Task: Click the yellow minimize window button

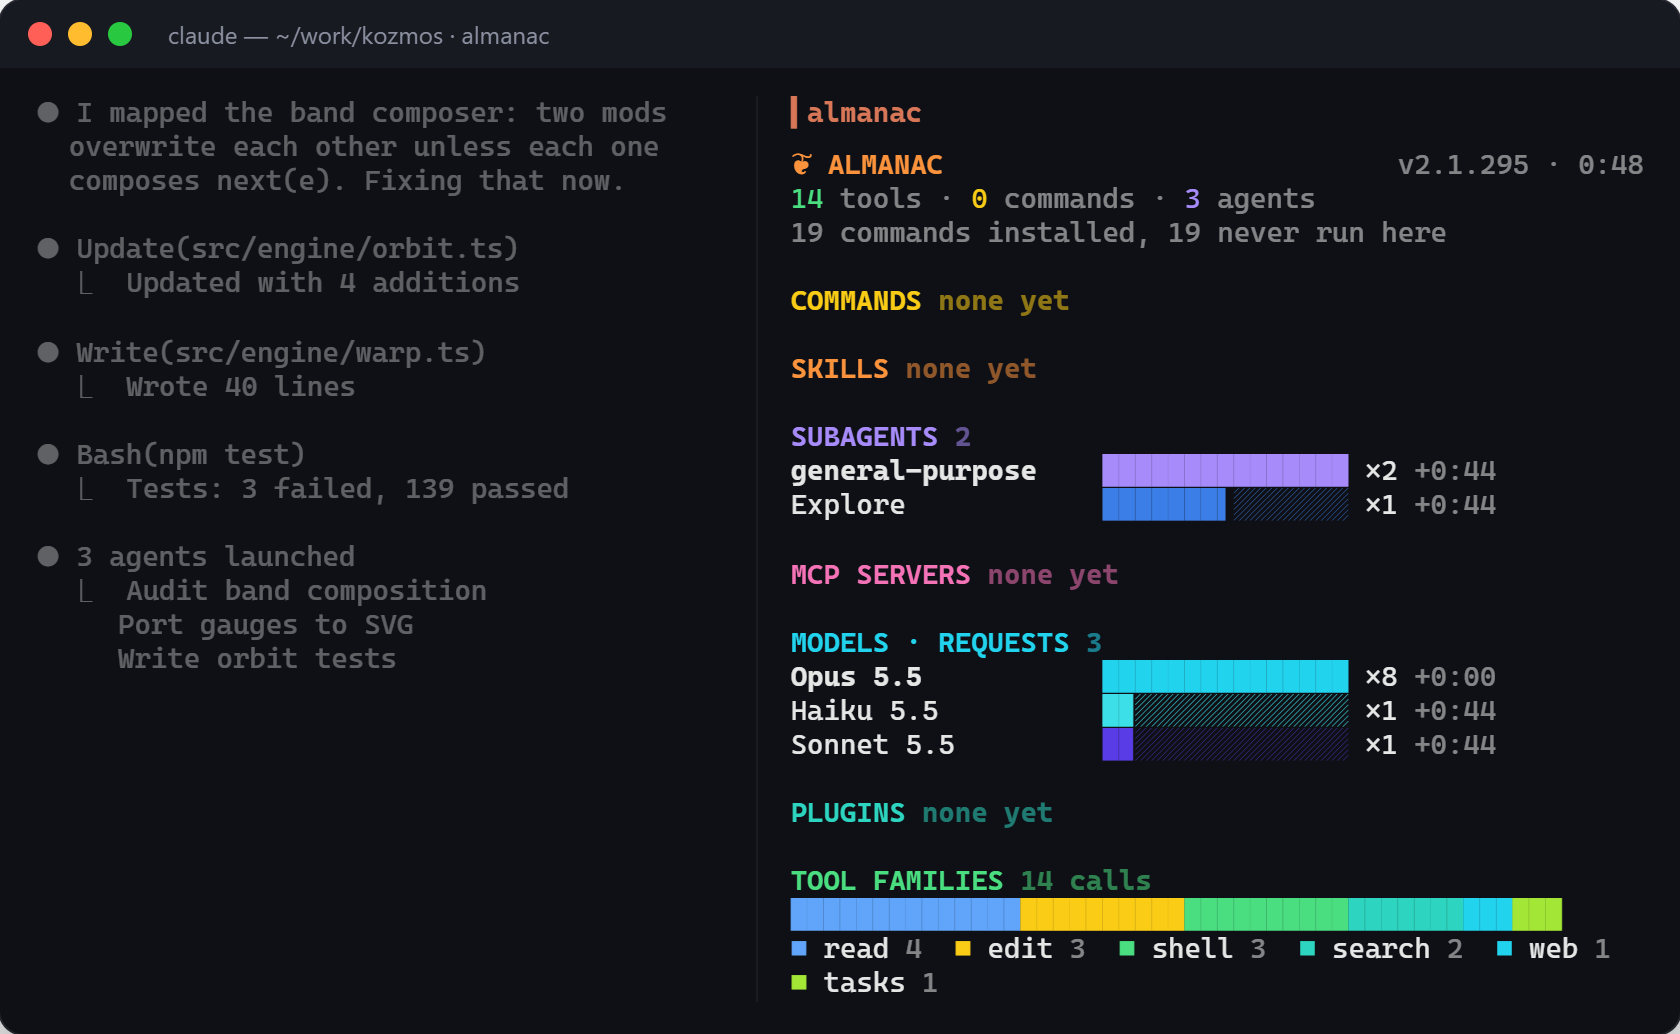Action: point(80,35)
